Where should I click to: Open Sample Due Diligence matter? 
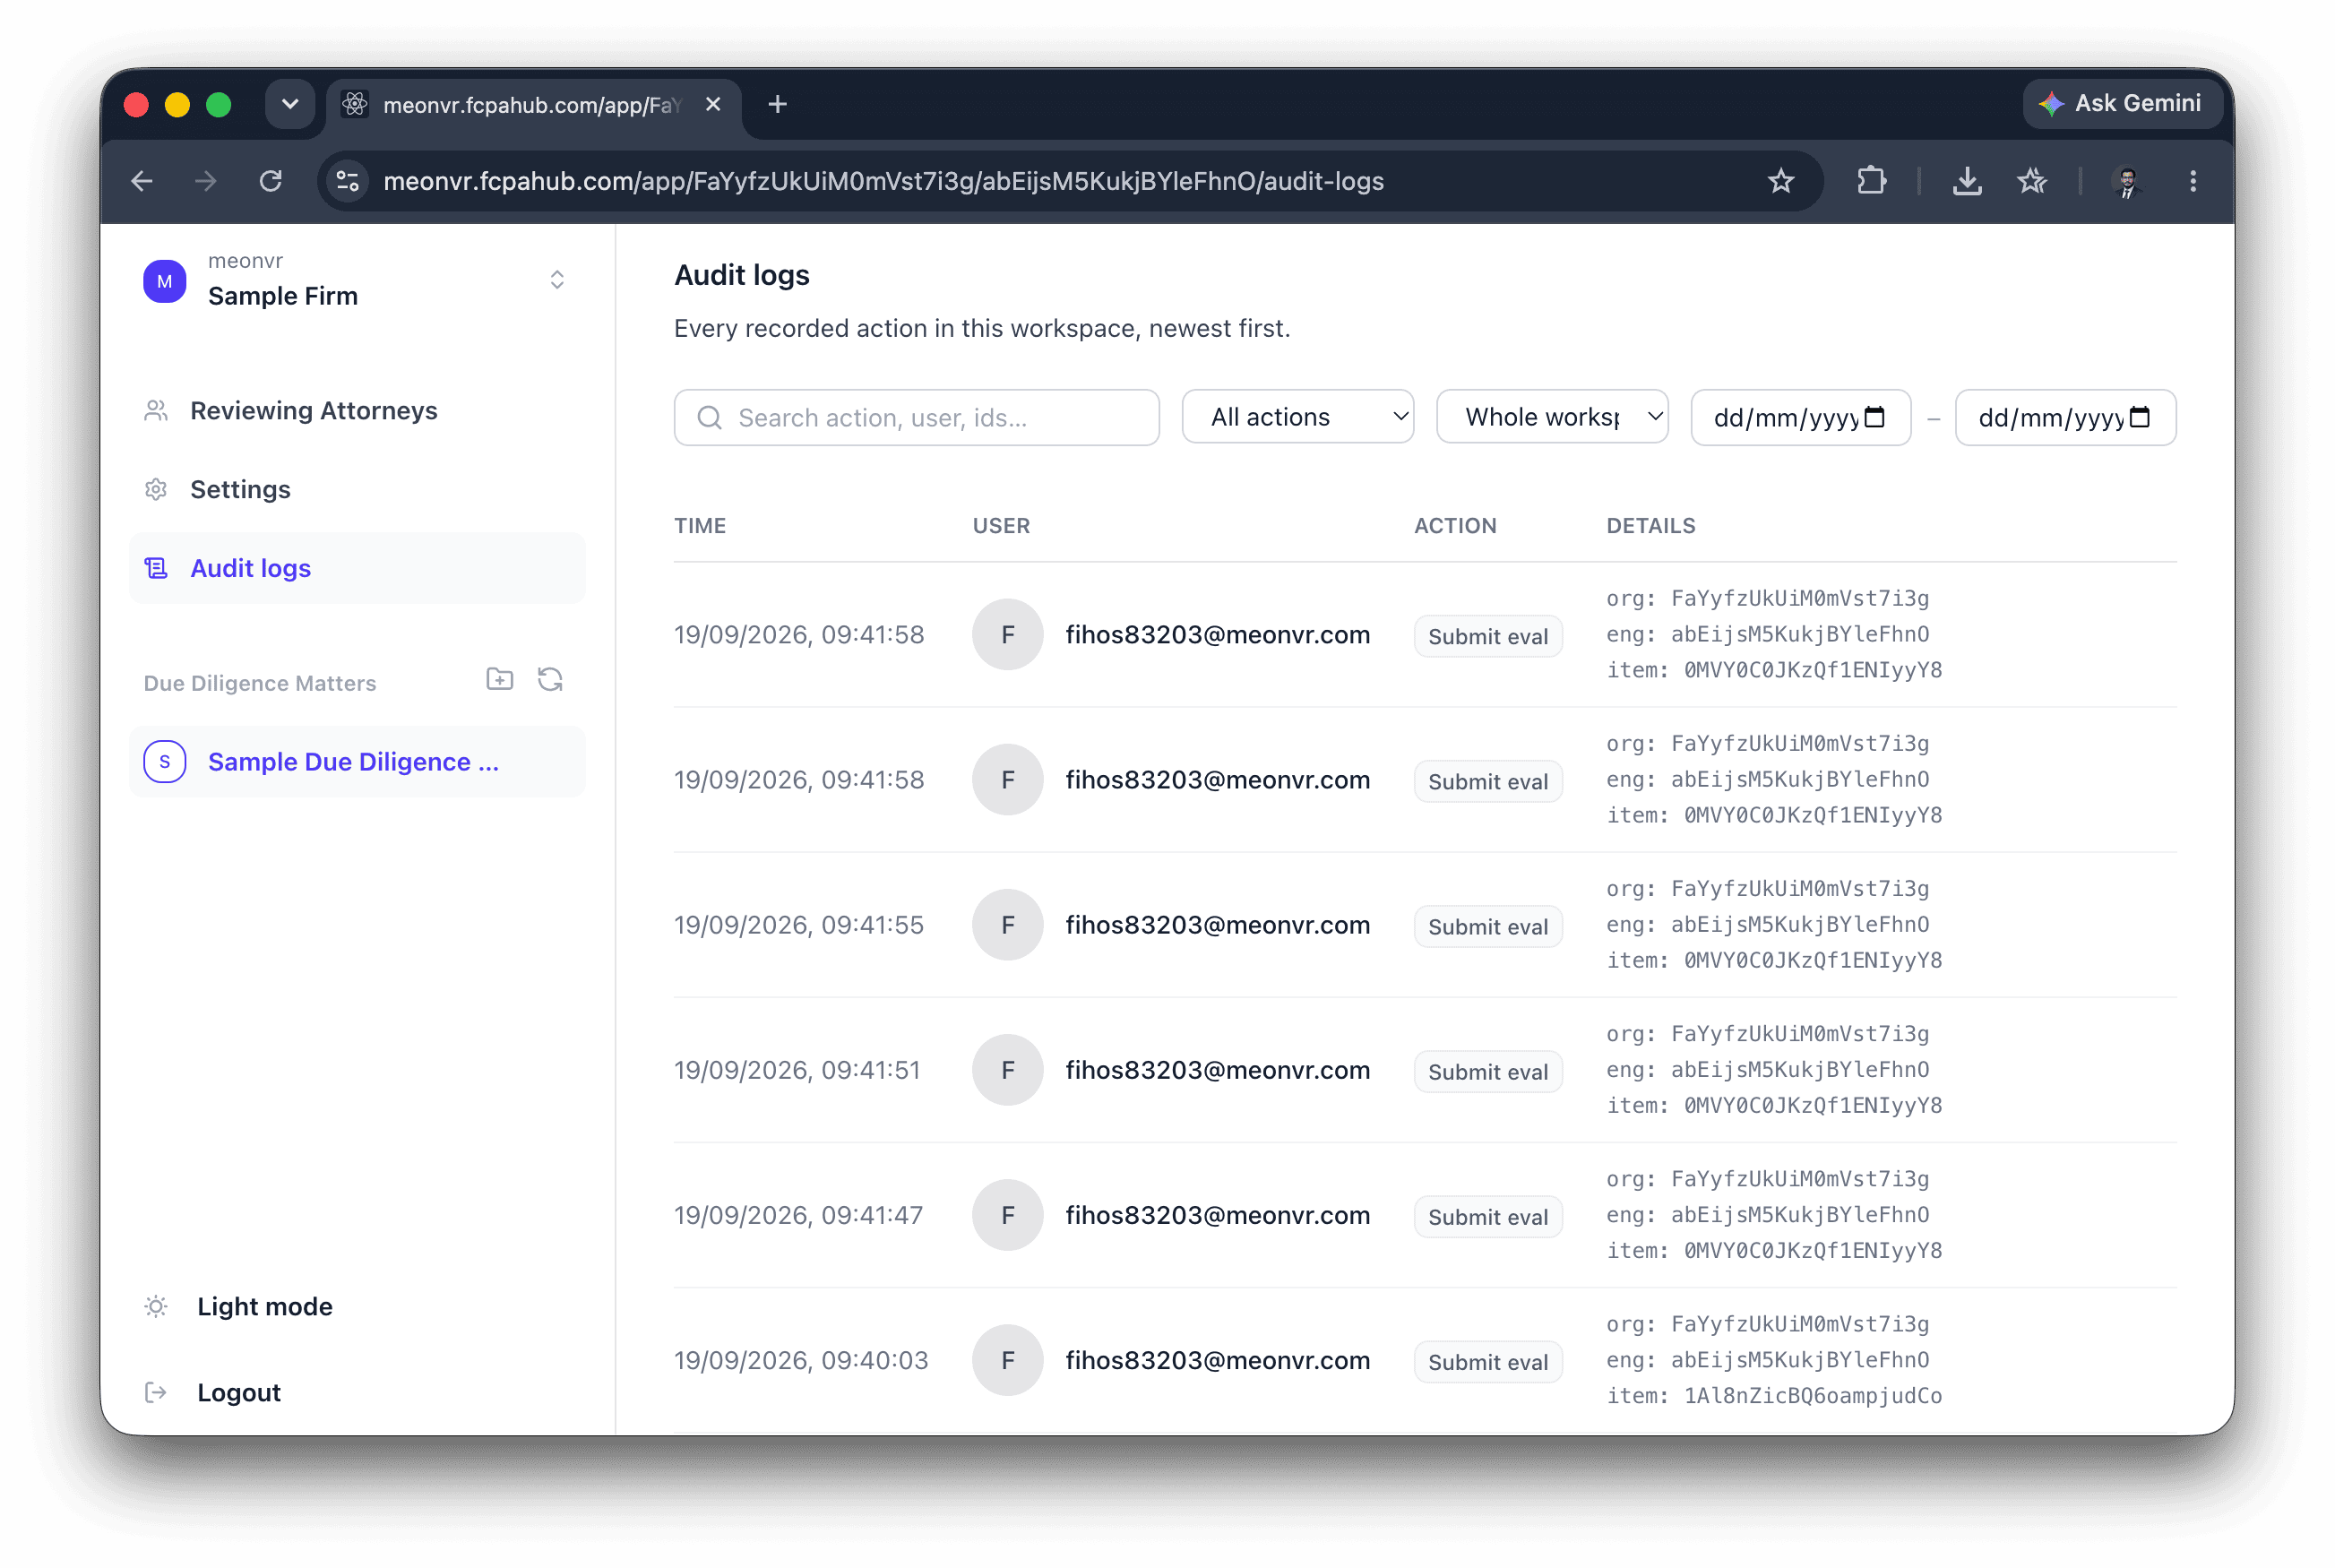click(x=357, y=762)
